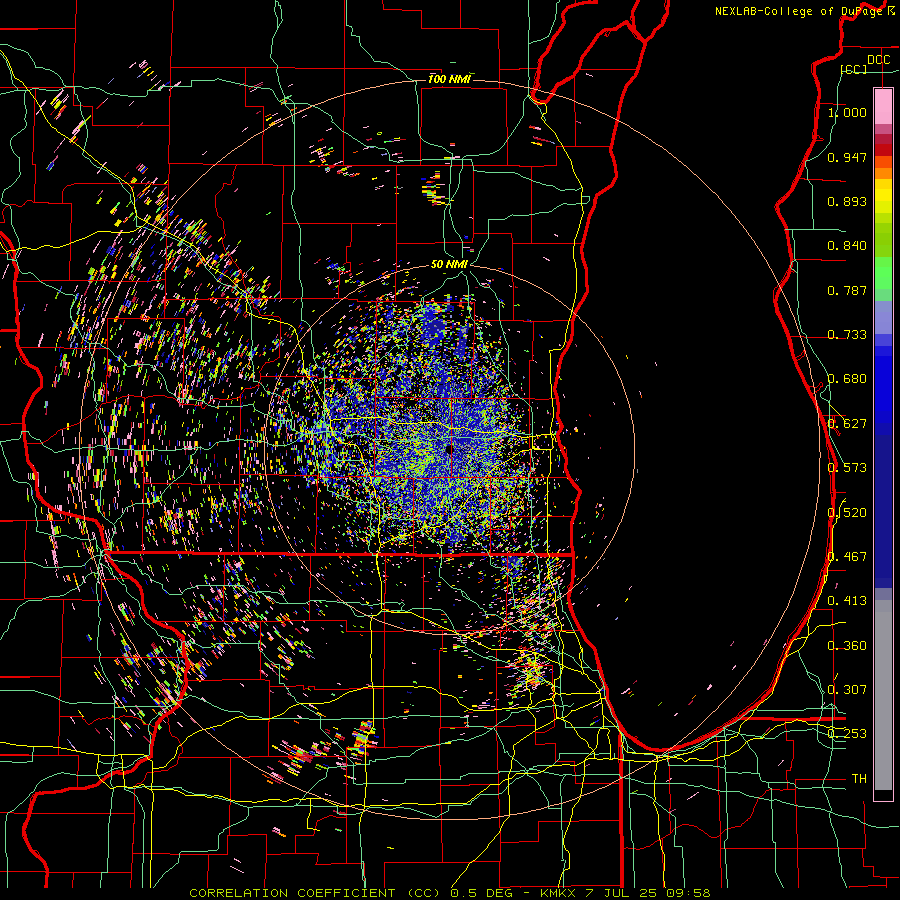The width and height of the screenshot is (900, 900).
Task: Click the bright green segment of color bar
Action: coord(883,273)
